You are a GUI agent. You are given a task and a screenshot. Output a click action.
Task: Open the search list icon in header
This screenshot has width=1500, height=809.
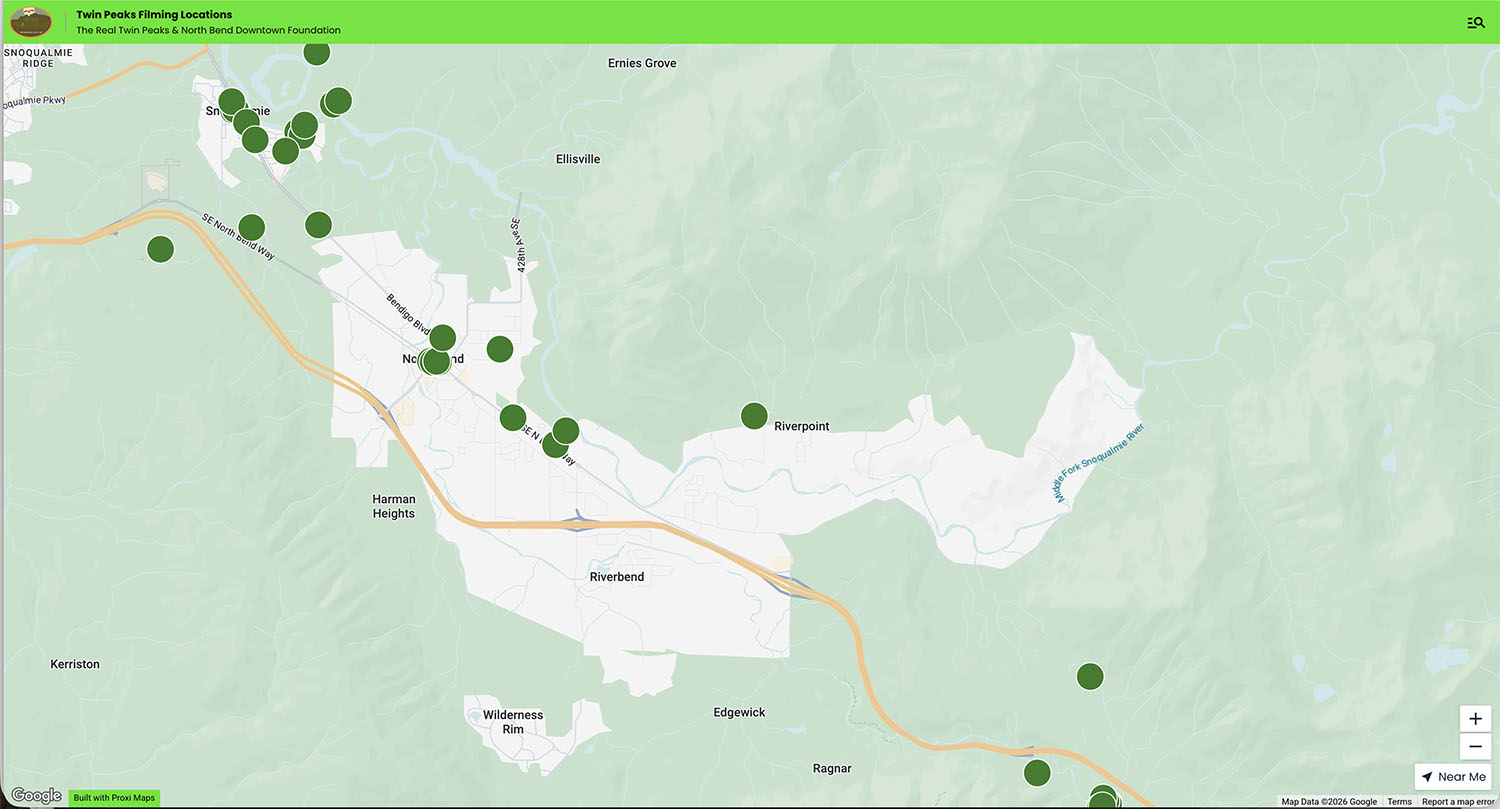click(x=1475, y=22)
